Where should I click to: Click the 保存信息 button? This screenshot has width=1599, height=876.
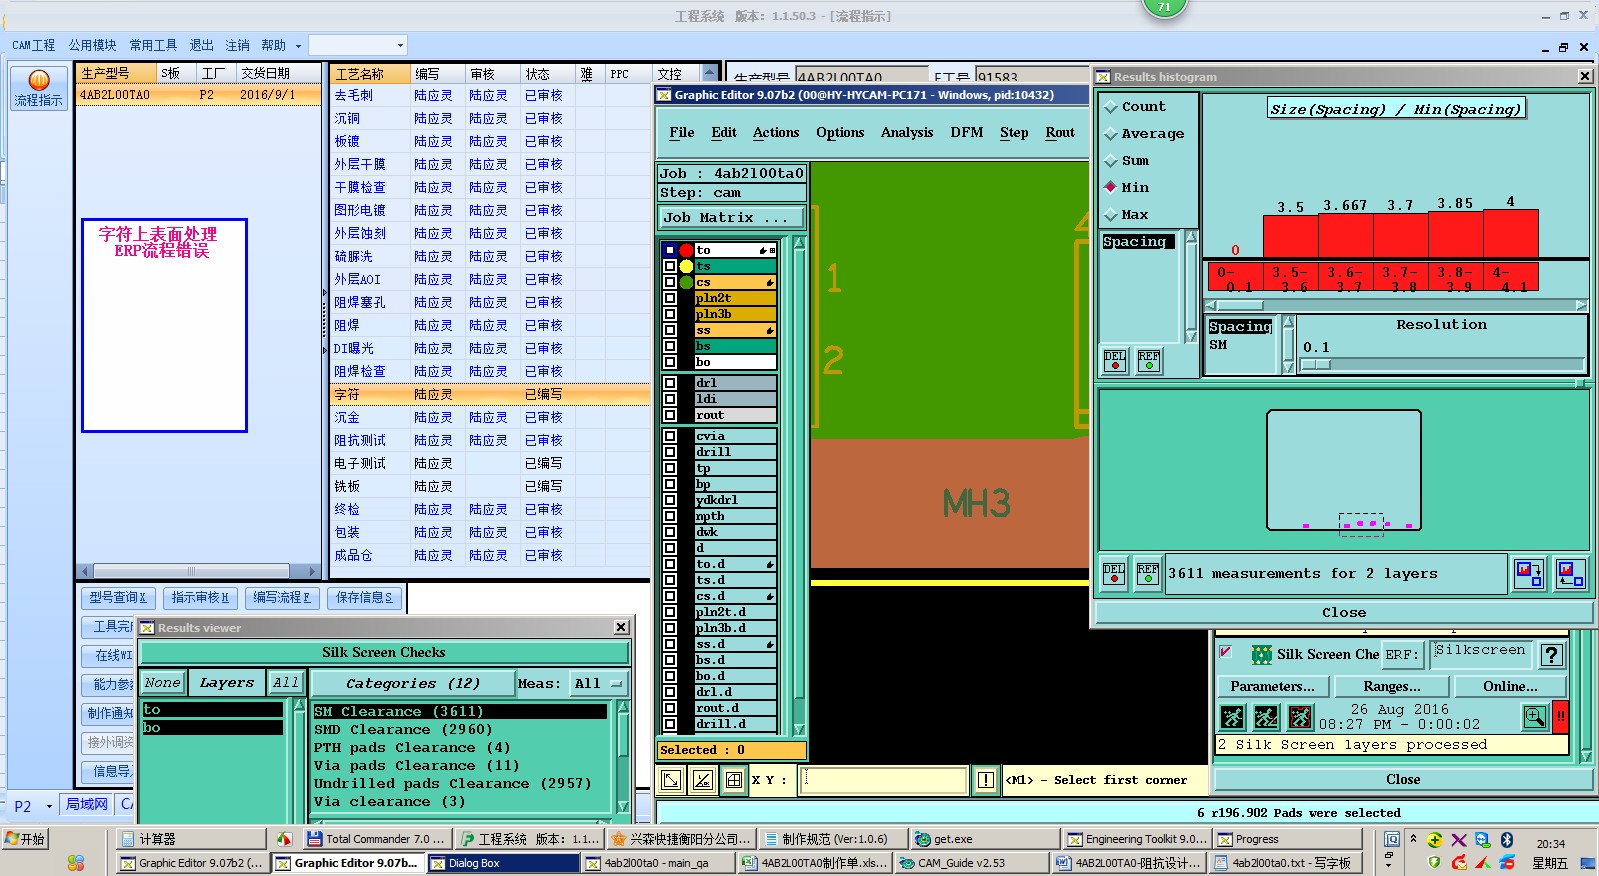(x=365, y=597)
